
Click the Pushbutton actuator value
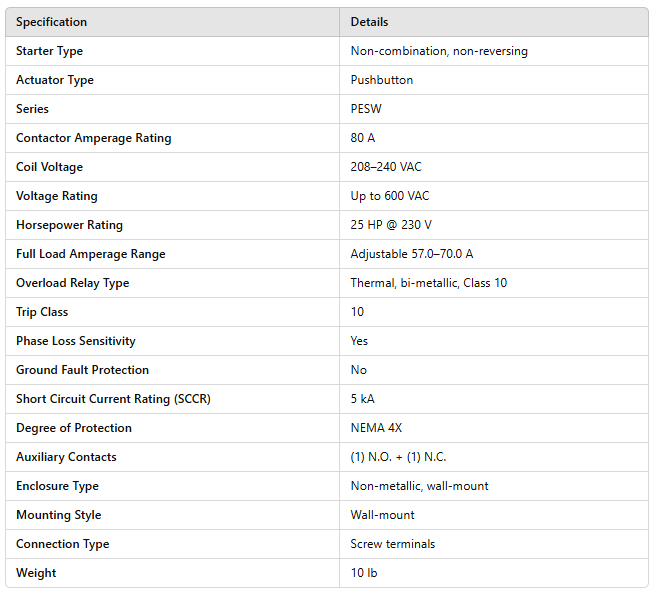(x=382, y=80)
